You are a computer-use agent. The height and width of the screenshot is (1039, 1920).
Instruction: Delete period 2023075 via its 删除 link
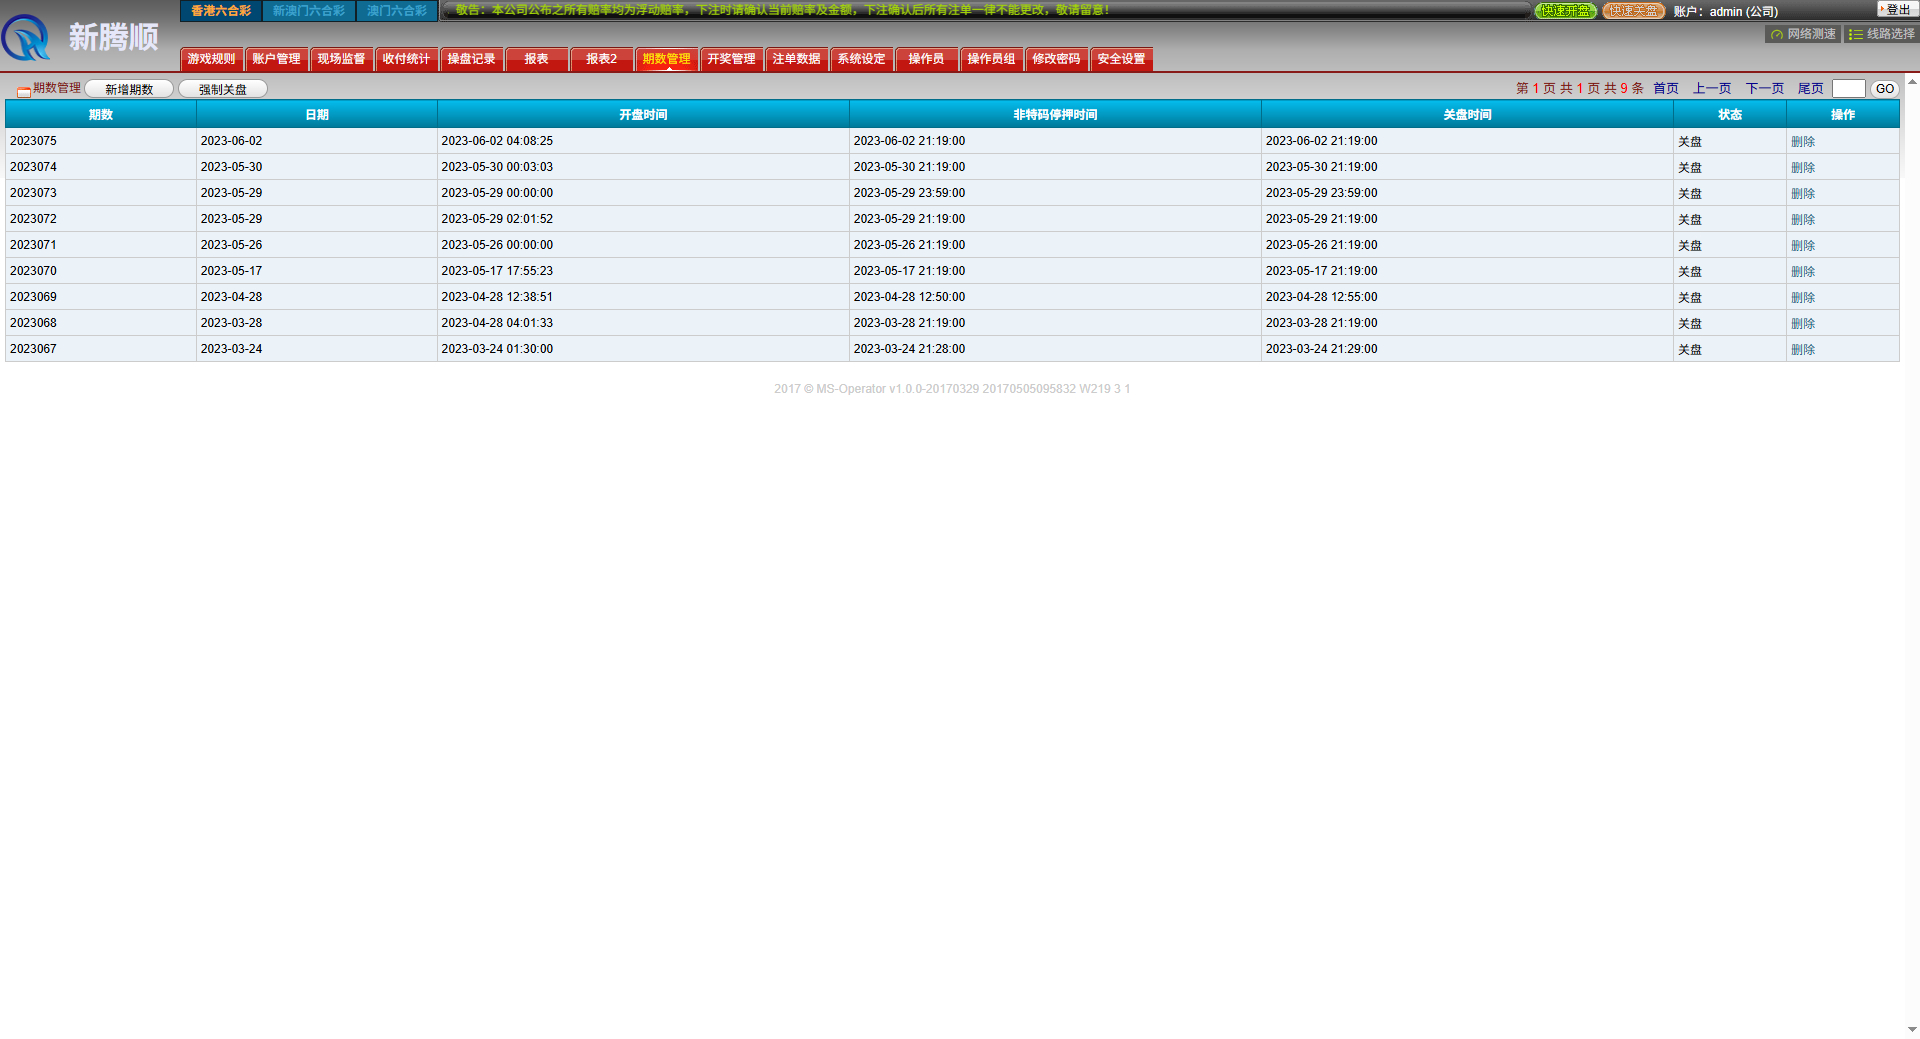pyautogui.click(x=1802, y=142)
